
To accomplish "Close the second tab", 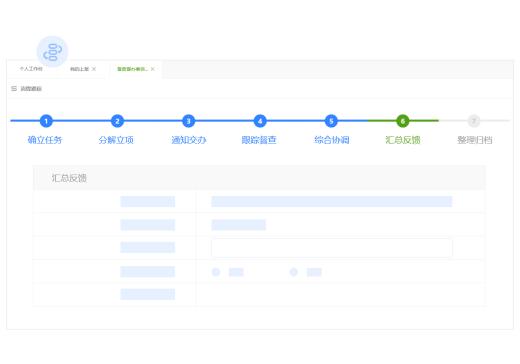I will [94, 69].
